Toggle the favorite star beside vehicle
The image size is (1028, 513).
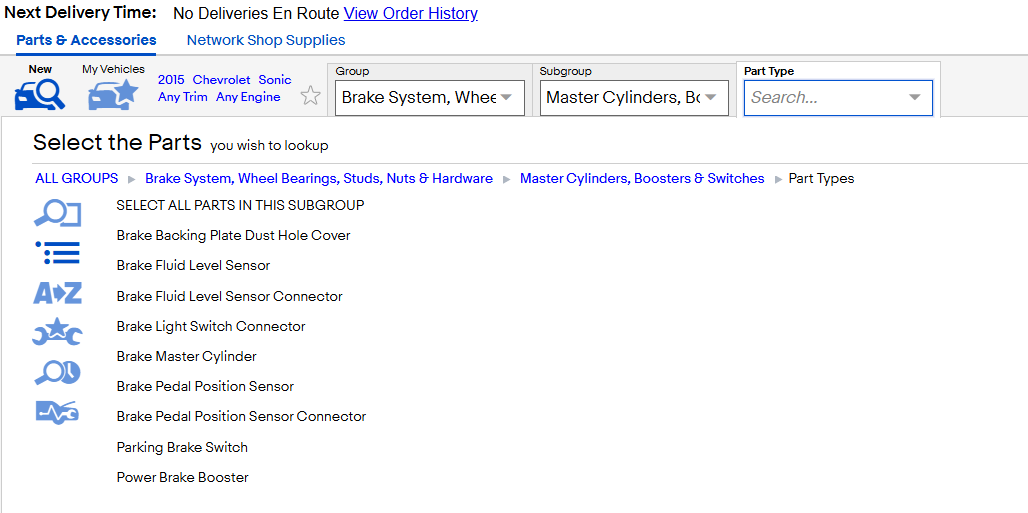click(x=311, y=96)
